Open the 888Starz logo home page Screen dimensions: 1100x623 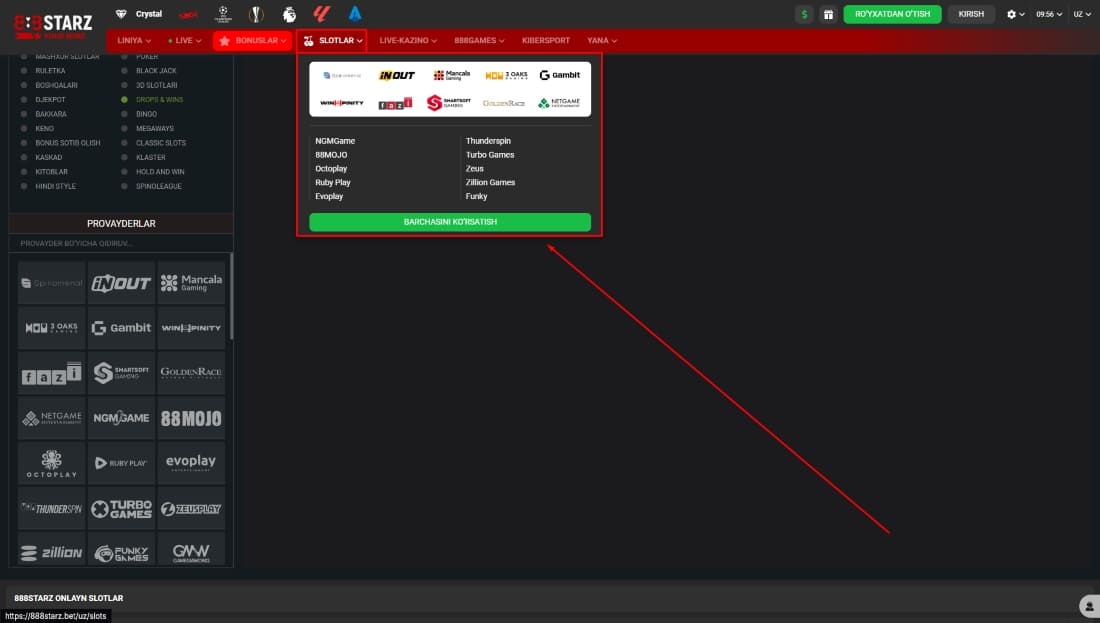53,27
